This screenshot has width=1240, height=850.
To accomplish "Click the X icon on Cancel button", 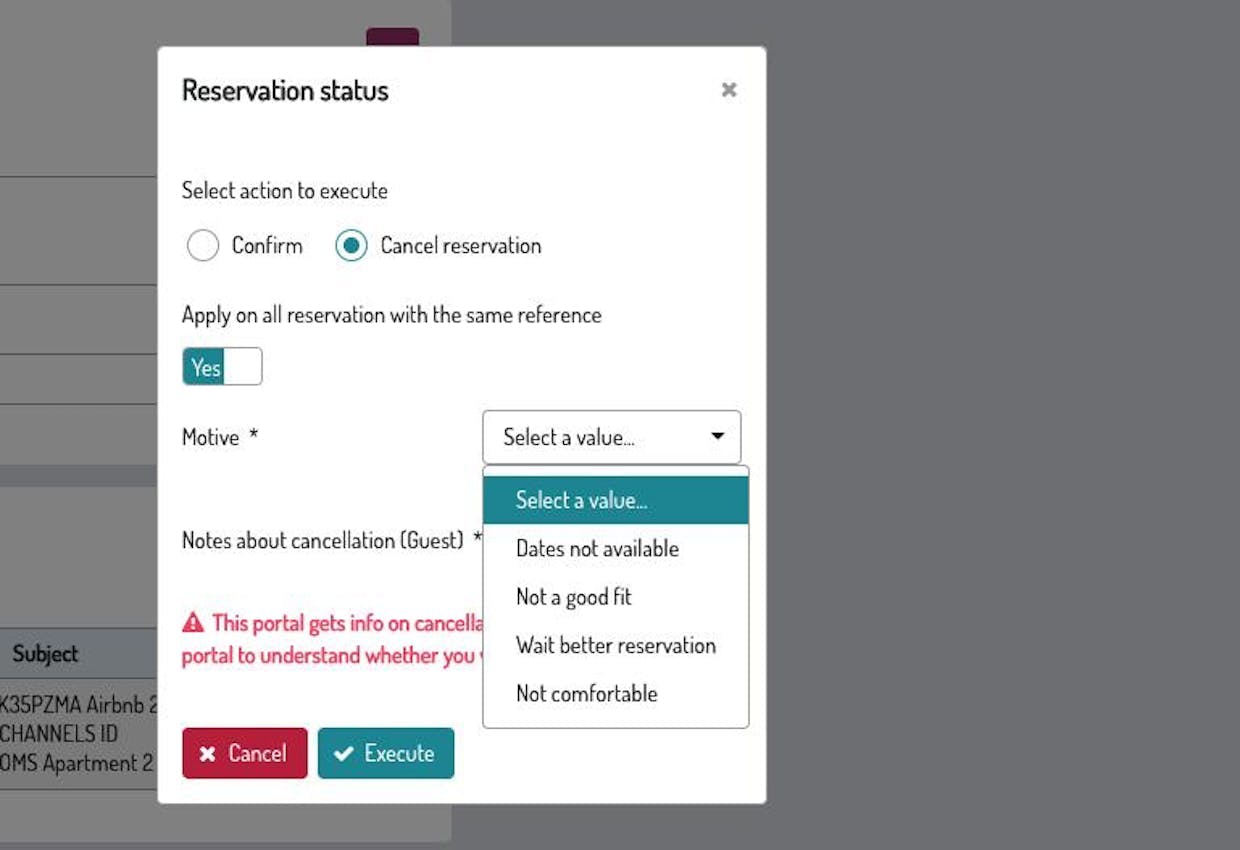I will tap(208, 754).
